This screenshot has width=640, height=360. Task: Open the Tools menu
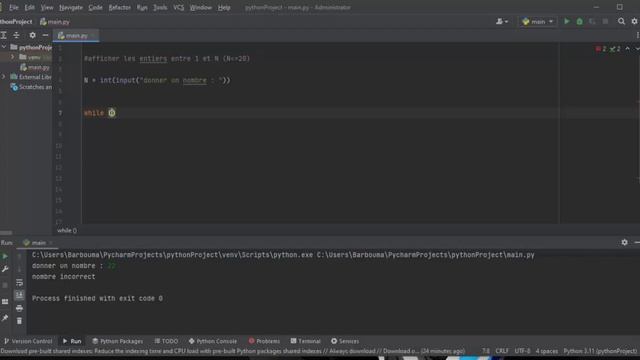(x=160, y=7)
